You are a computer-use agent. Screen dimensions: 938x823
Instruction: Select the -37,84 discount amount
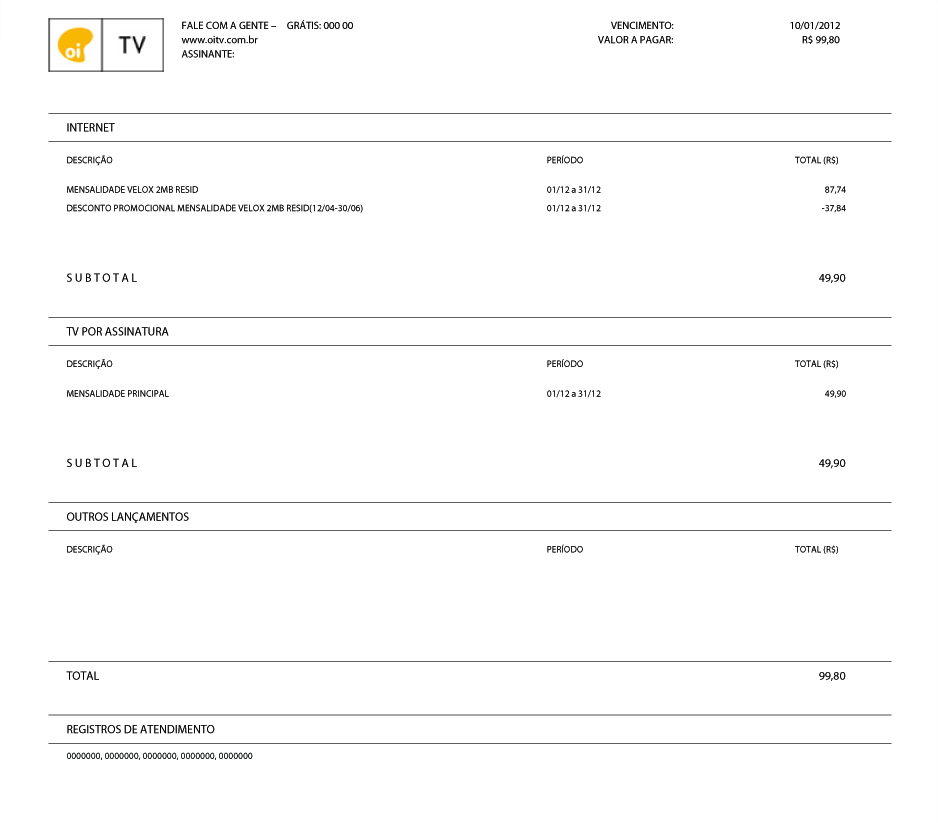[x=833, y=208]
